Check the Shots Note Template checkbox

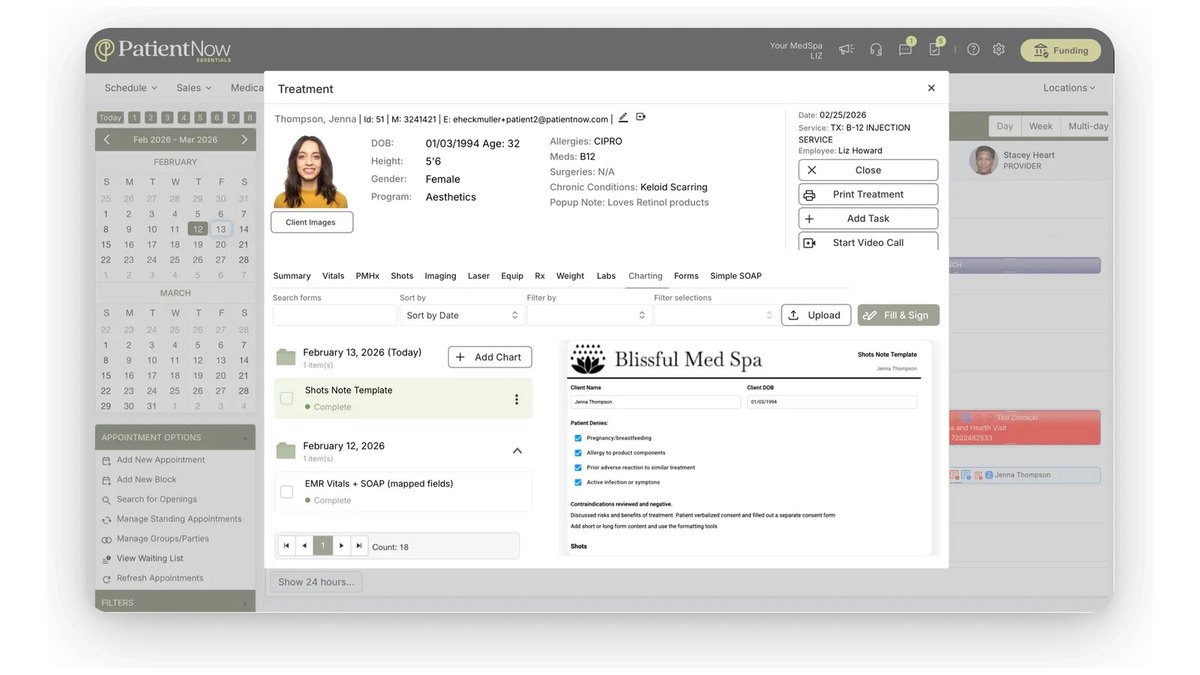point(287,398)
